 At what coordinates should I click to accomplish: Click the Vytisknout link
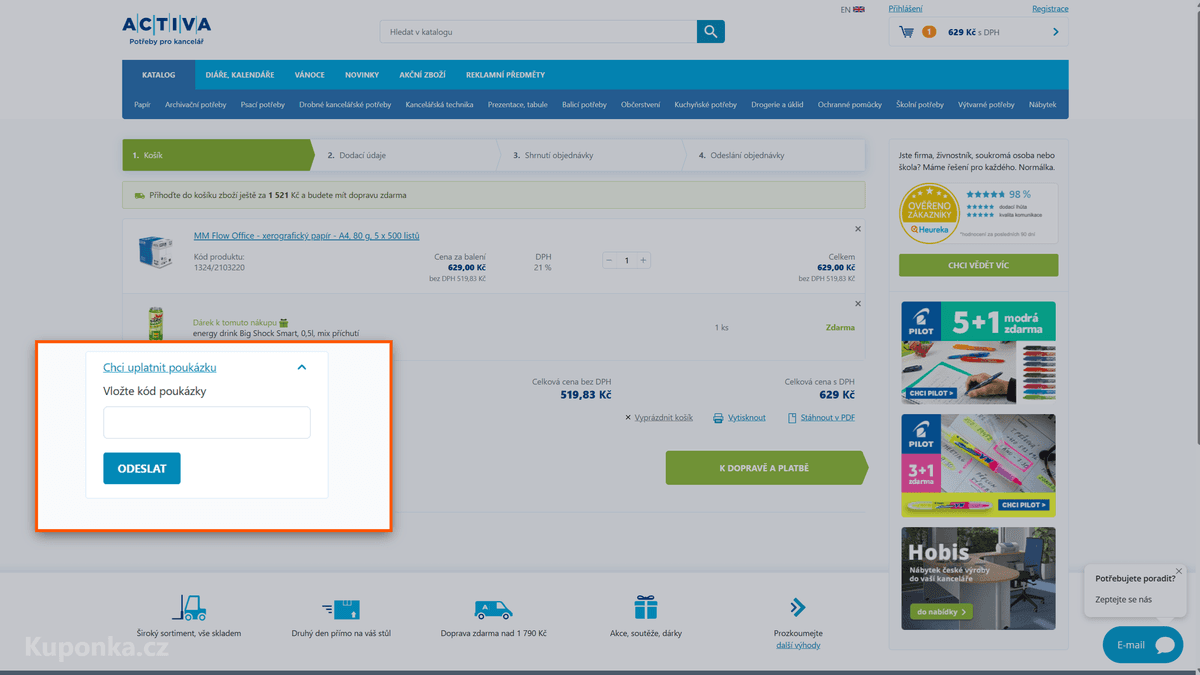pyautogui.click(x=747, y=418)
